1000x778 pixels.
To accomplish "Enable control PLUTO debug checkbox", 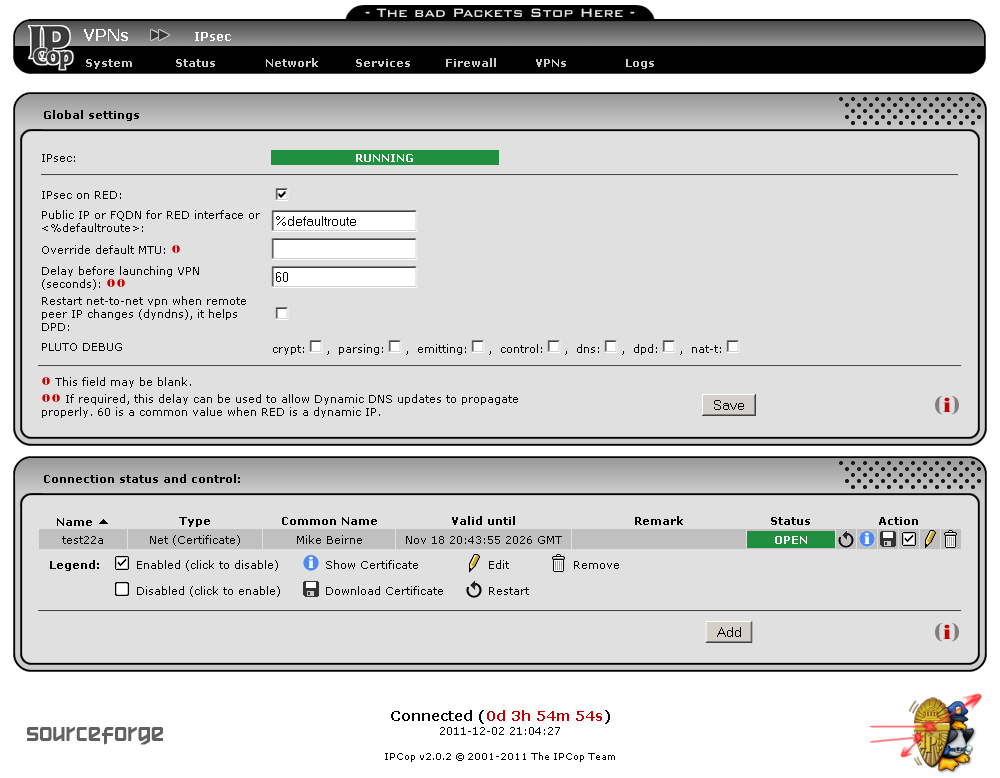I will [554, 346].
